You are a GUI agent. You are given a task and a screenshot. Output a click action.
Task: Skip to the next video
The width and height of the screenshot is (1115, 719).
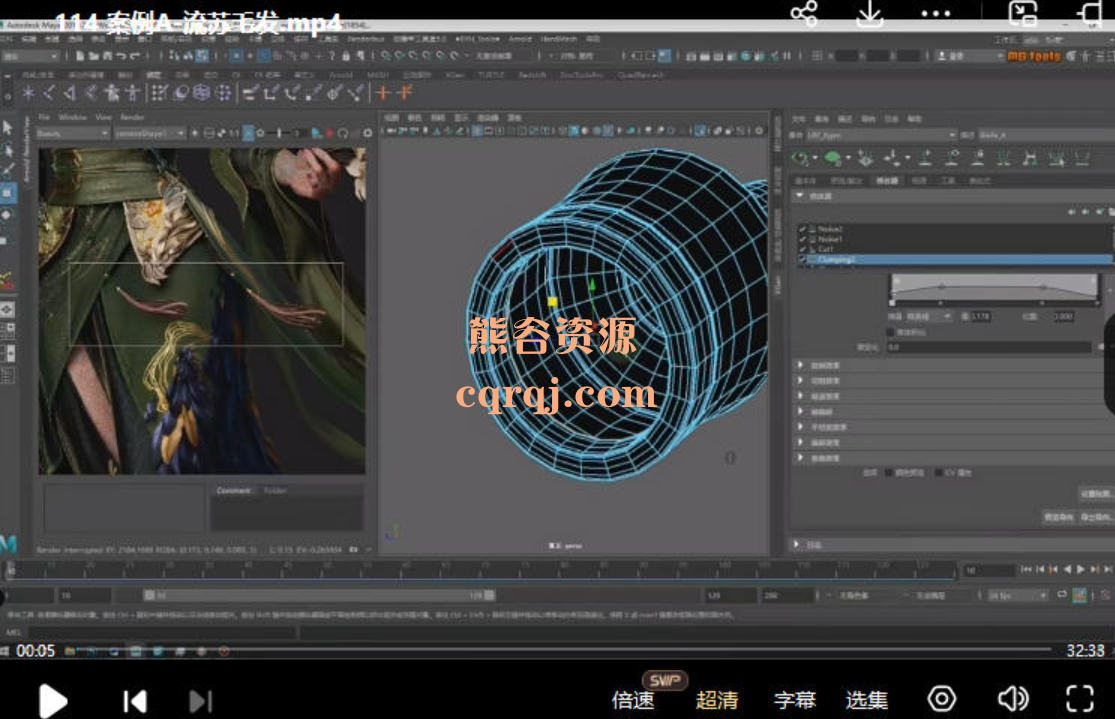tap(201, 701)
